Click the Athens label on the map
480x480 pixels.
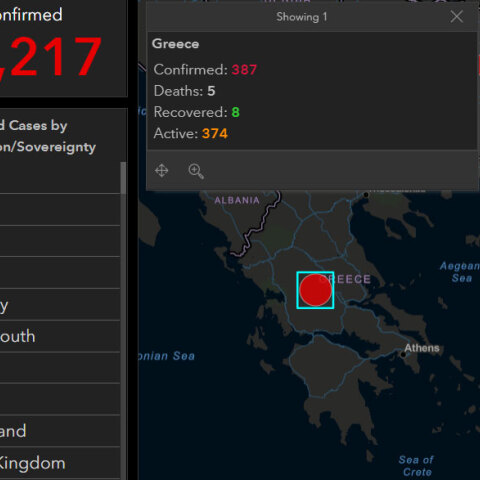(422, 348)
